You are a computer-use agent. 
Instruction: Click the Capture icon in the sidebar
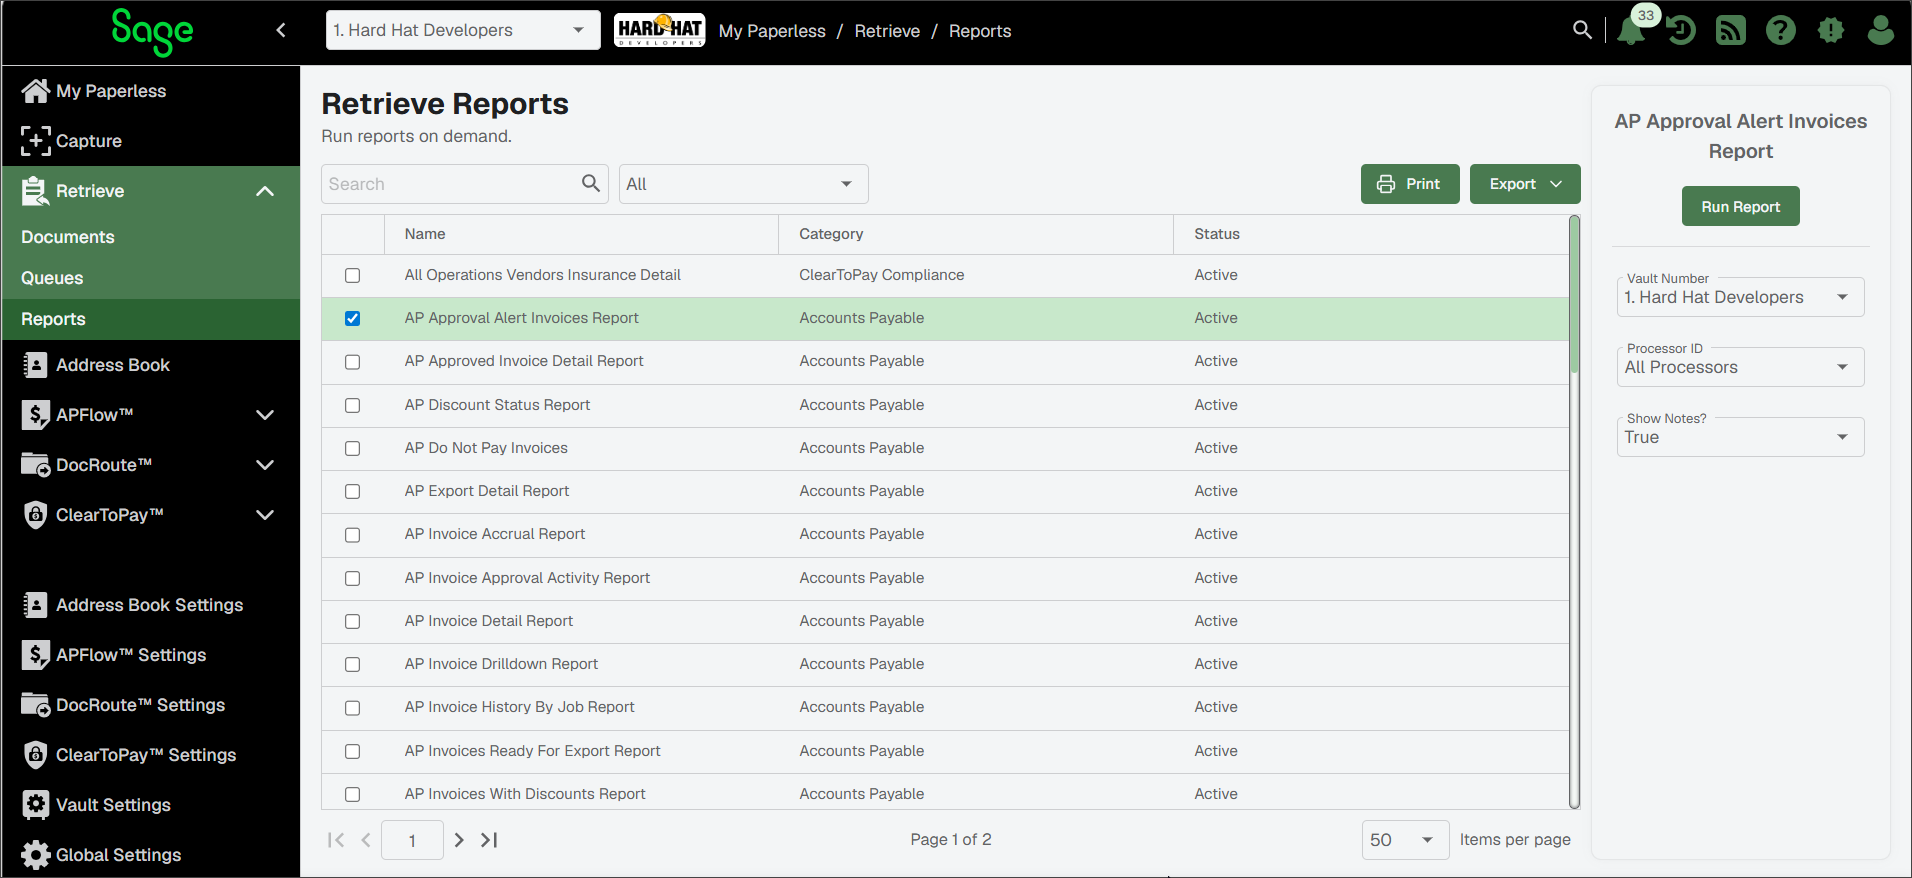(36, 141)
